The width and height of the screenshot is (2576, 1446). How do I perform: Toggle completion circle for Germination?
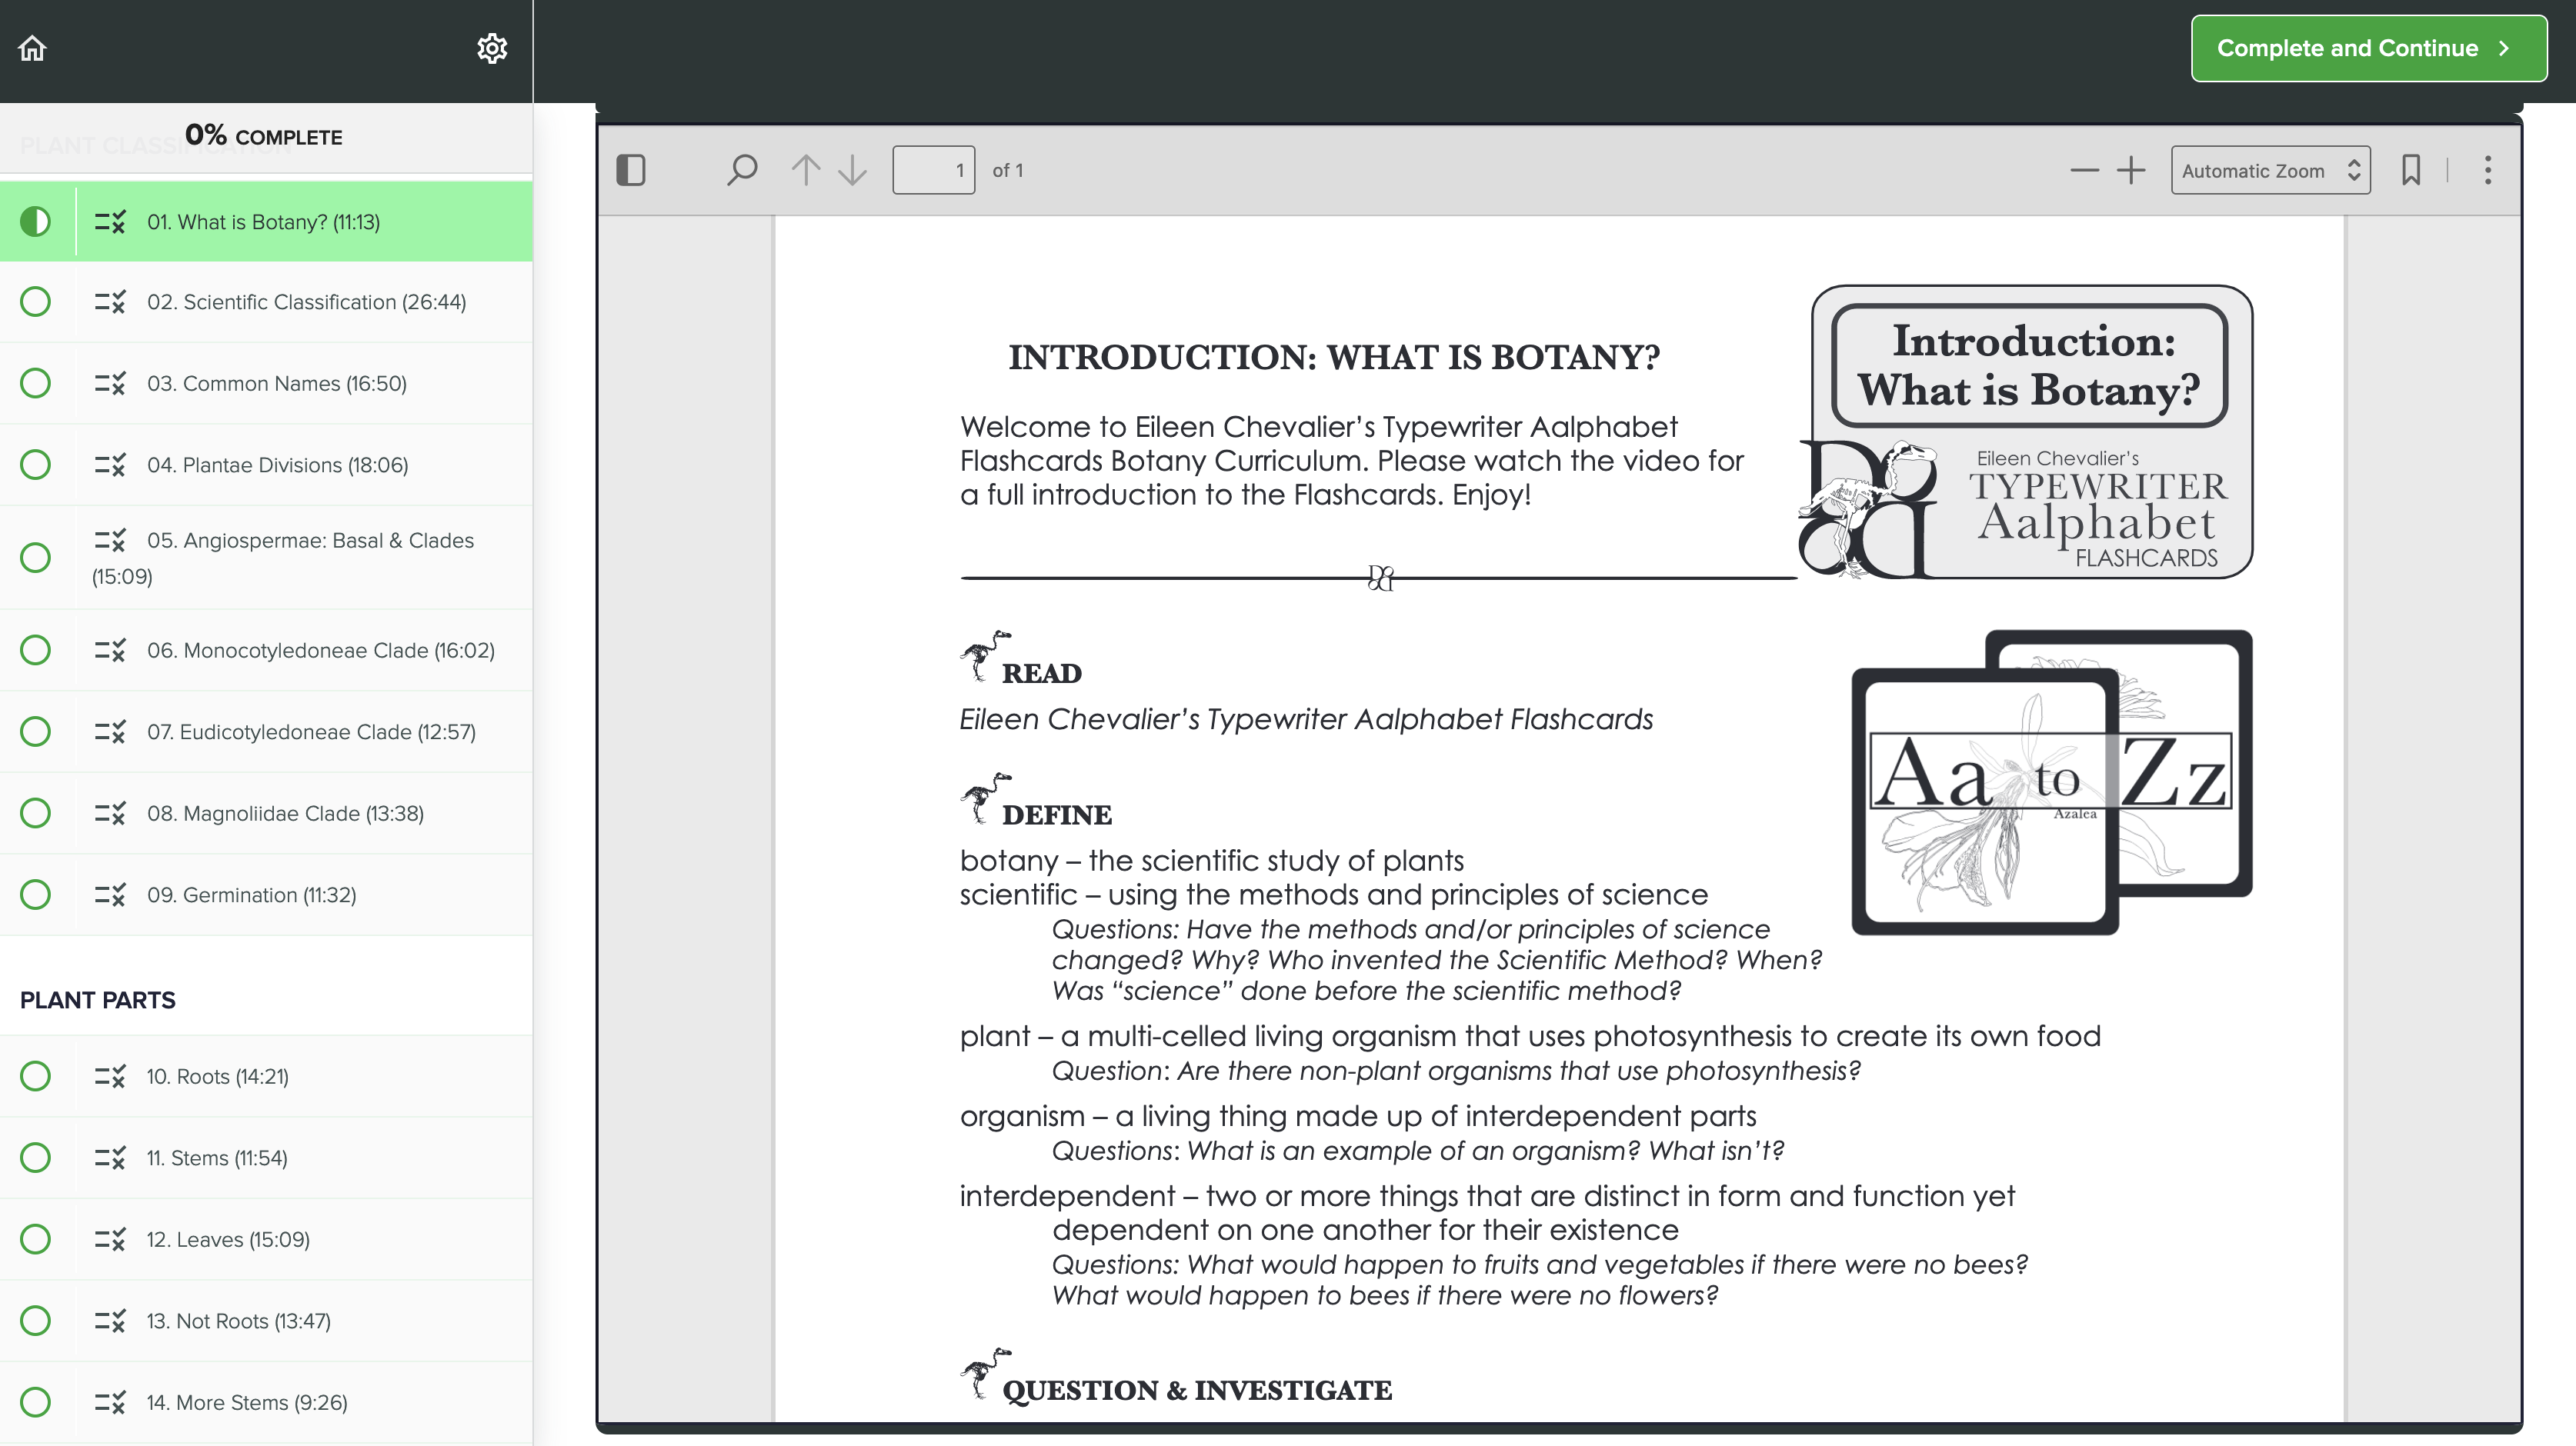tap(35, 894)
